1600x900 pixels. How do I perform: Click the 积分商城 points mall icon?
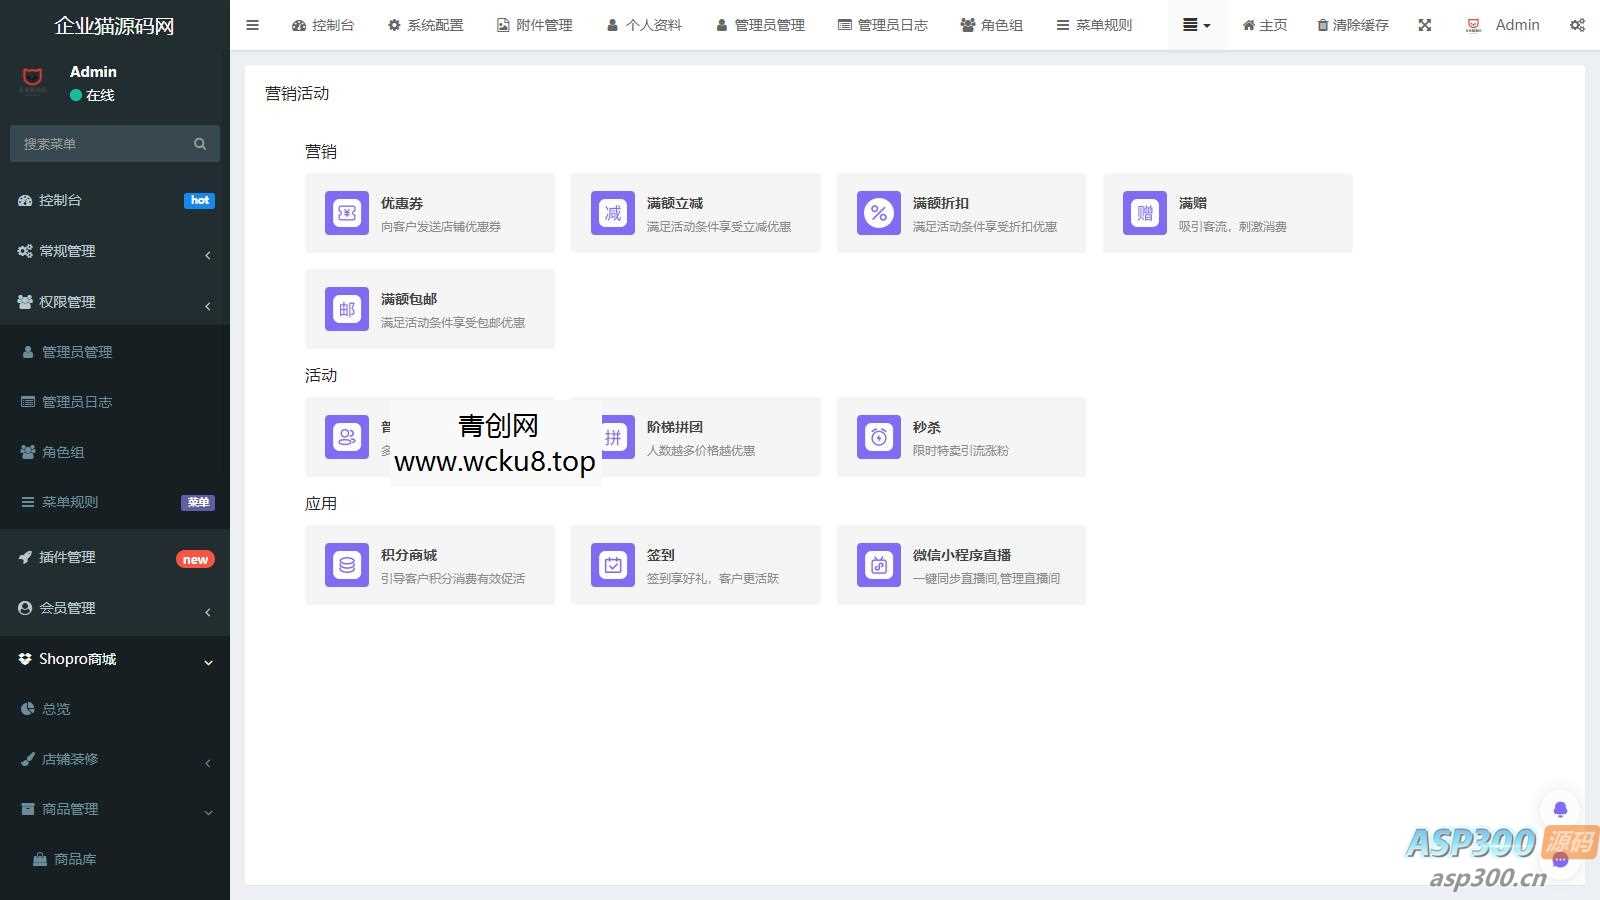(x=346, y=565)
